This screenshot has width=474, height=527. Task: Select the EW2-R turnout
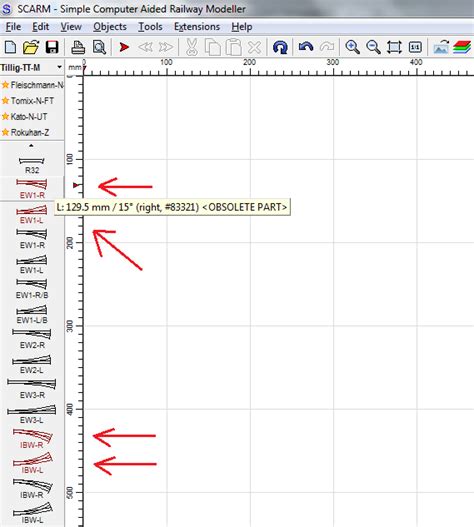(x=32, y=339)
